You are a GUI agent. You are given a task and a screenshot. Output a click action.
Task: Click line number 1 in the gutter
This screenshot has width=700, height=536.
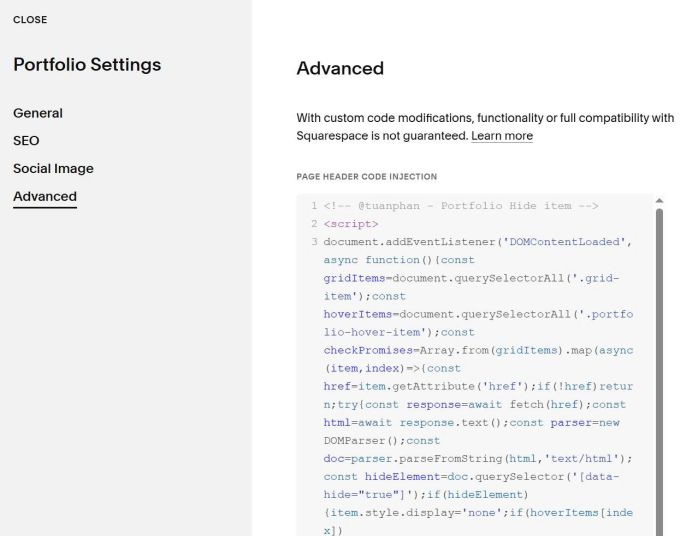pos(314,206)
